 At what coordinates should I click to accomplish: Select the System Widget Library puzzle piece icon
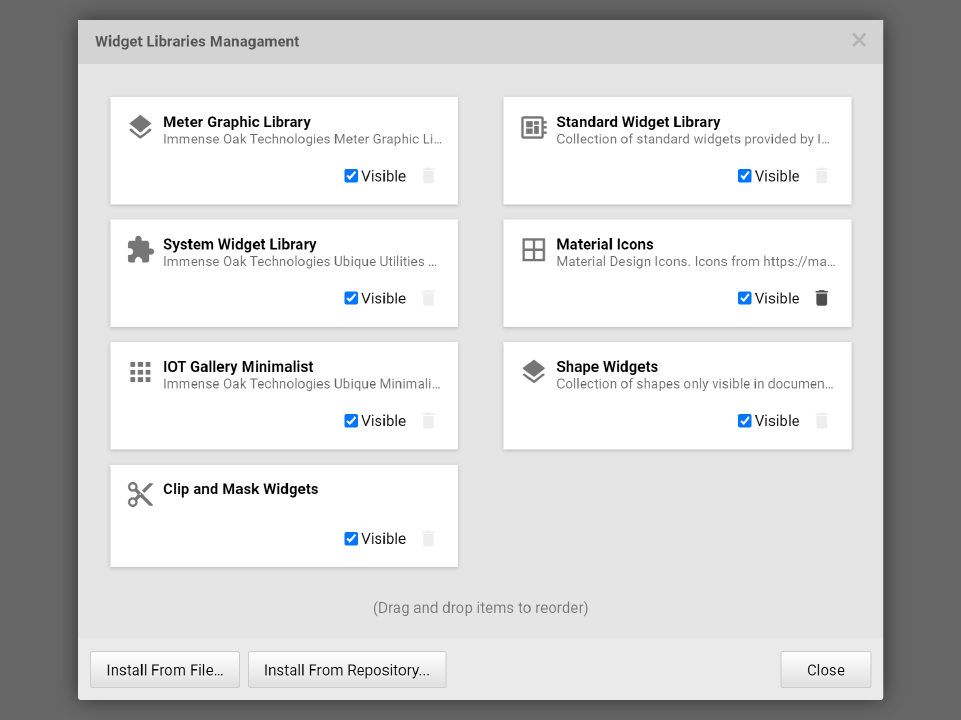(139, 249)
